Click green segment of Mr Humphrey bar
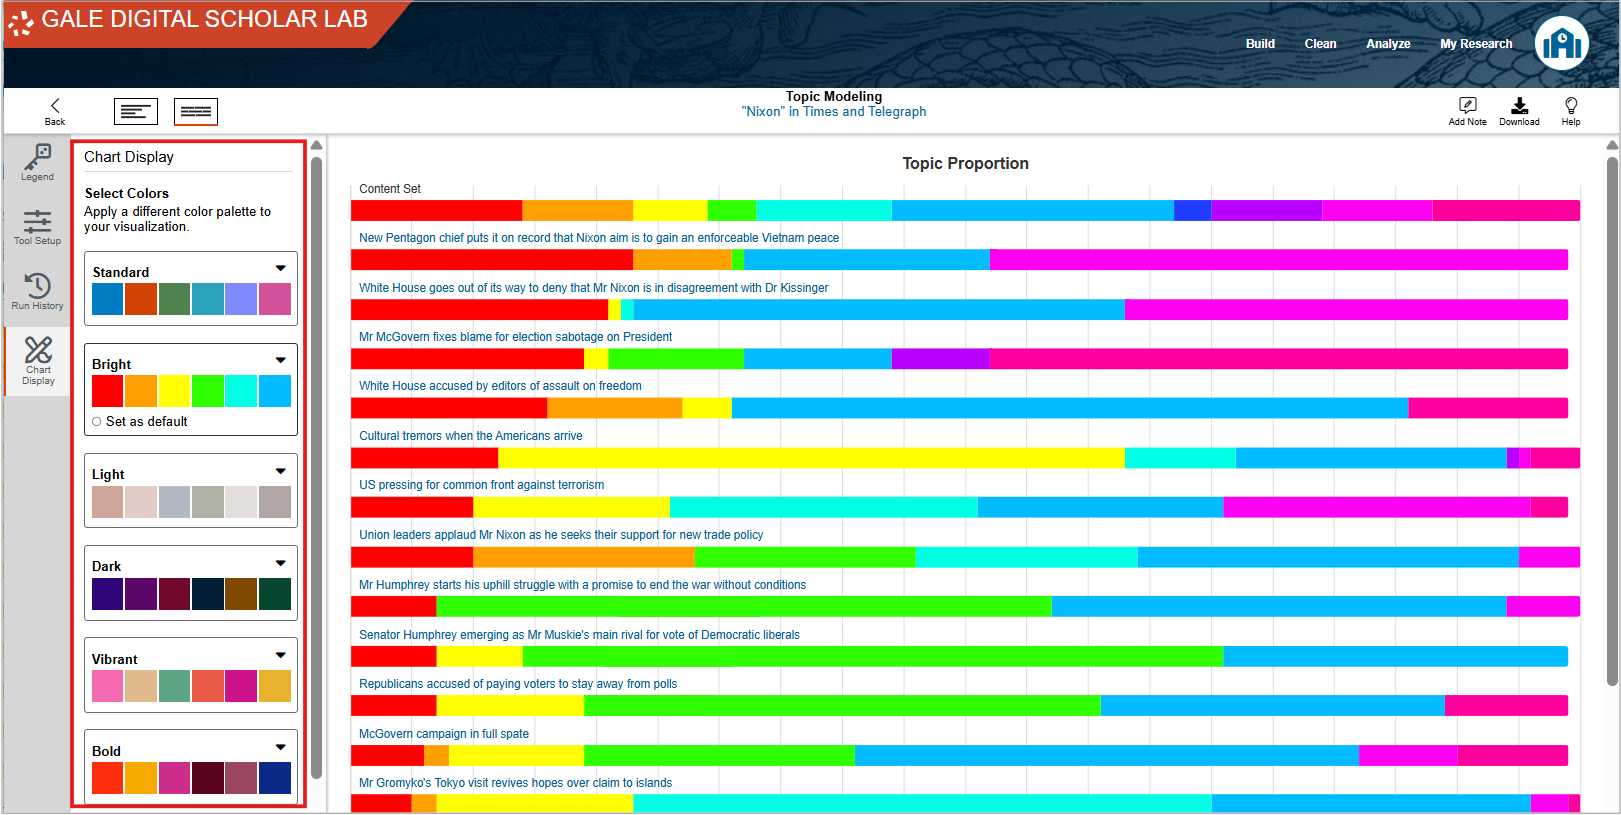 pyautogui.click(x=744, y=606)
